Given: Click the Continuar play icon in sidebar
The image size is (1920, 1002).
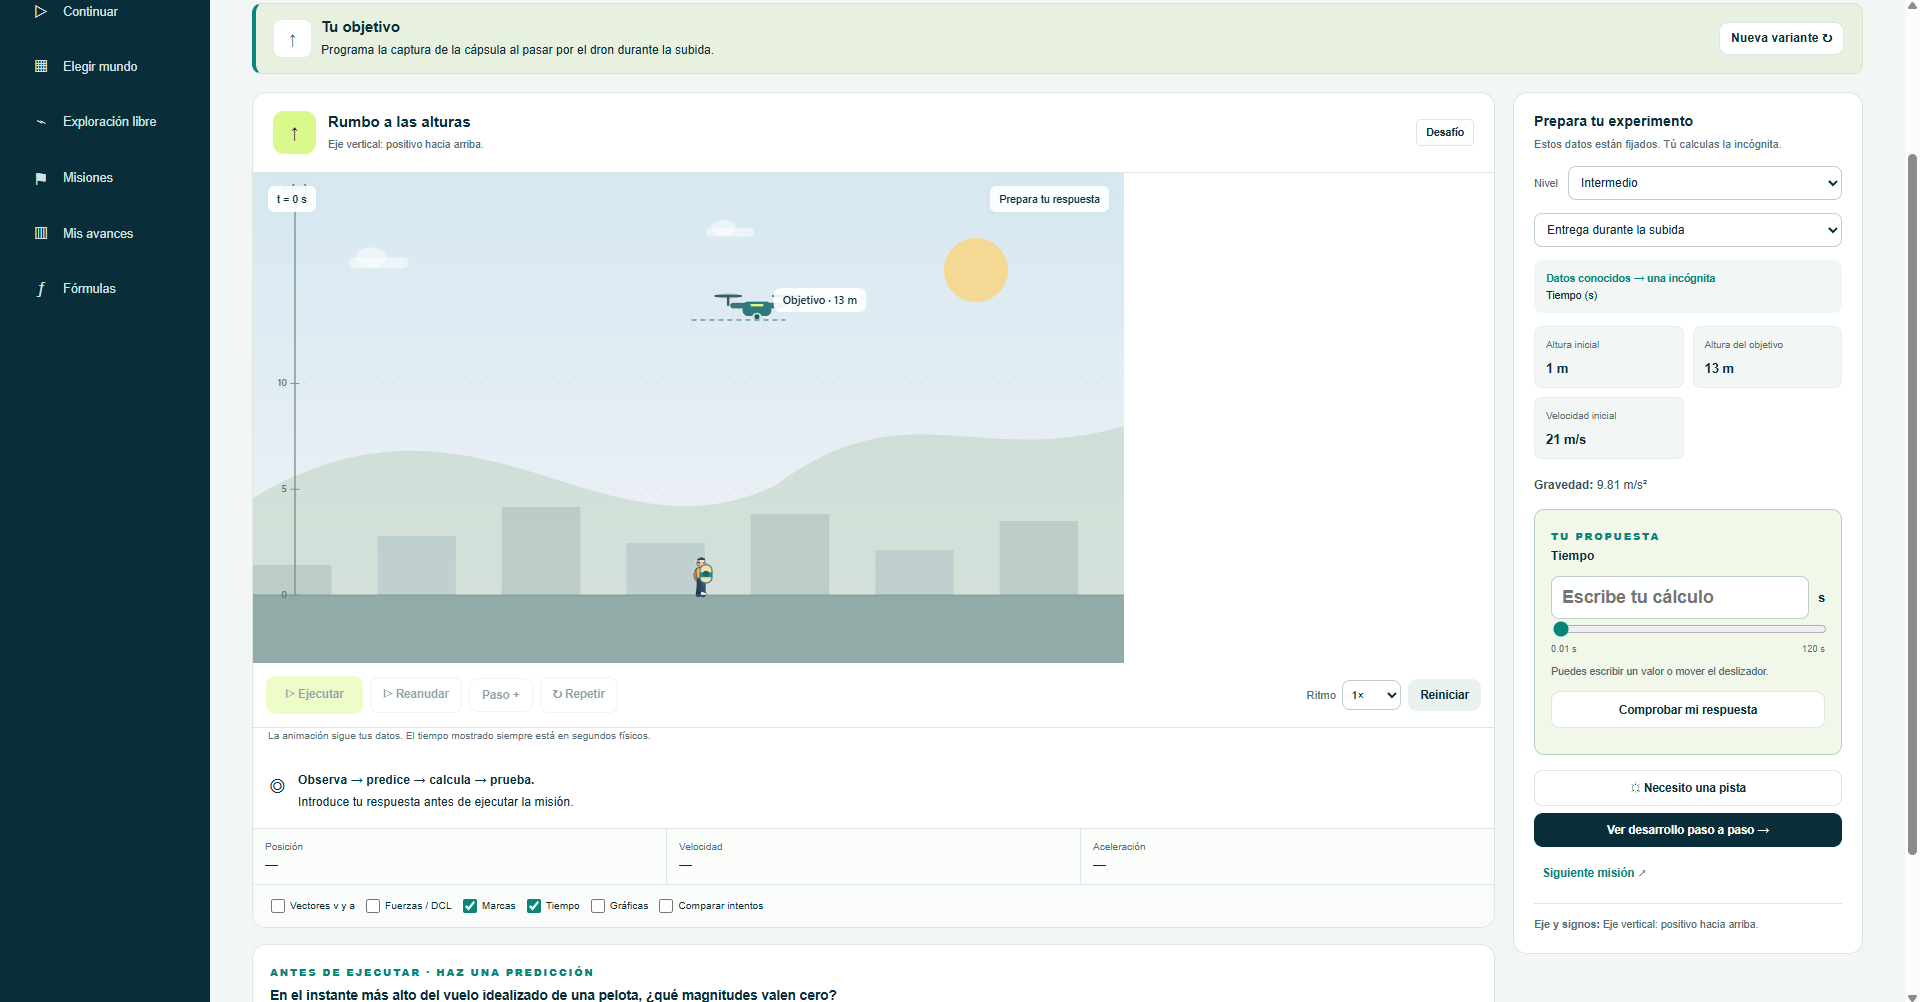Looking at the screenshot, I should point(41,12).
